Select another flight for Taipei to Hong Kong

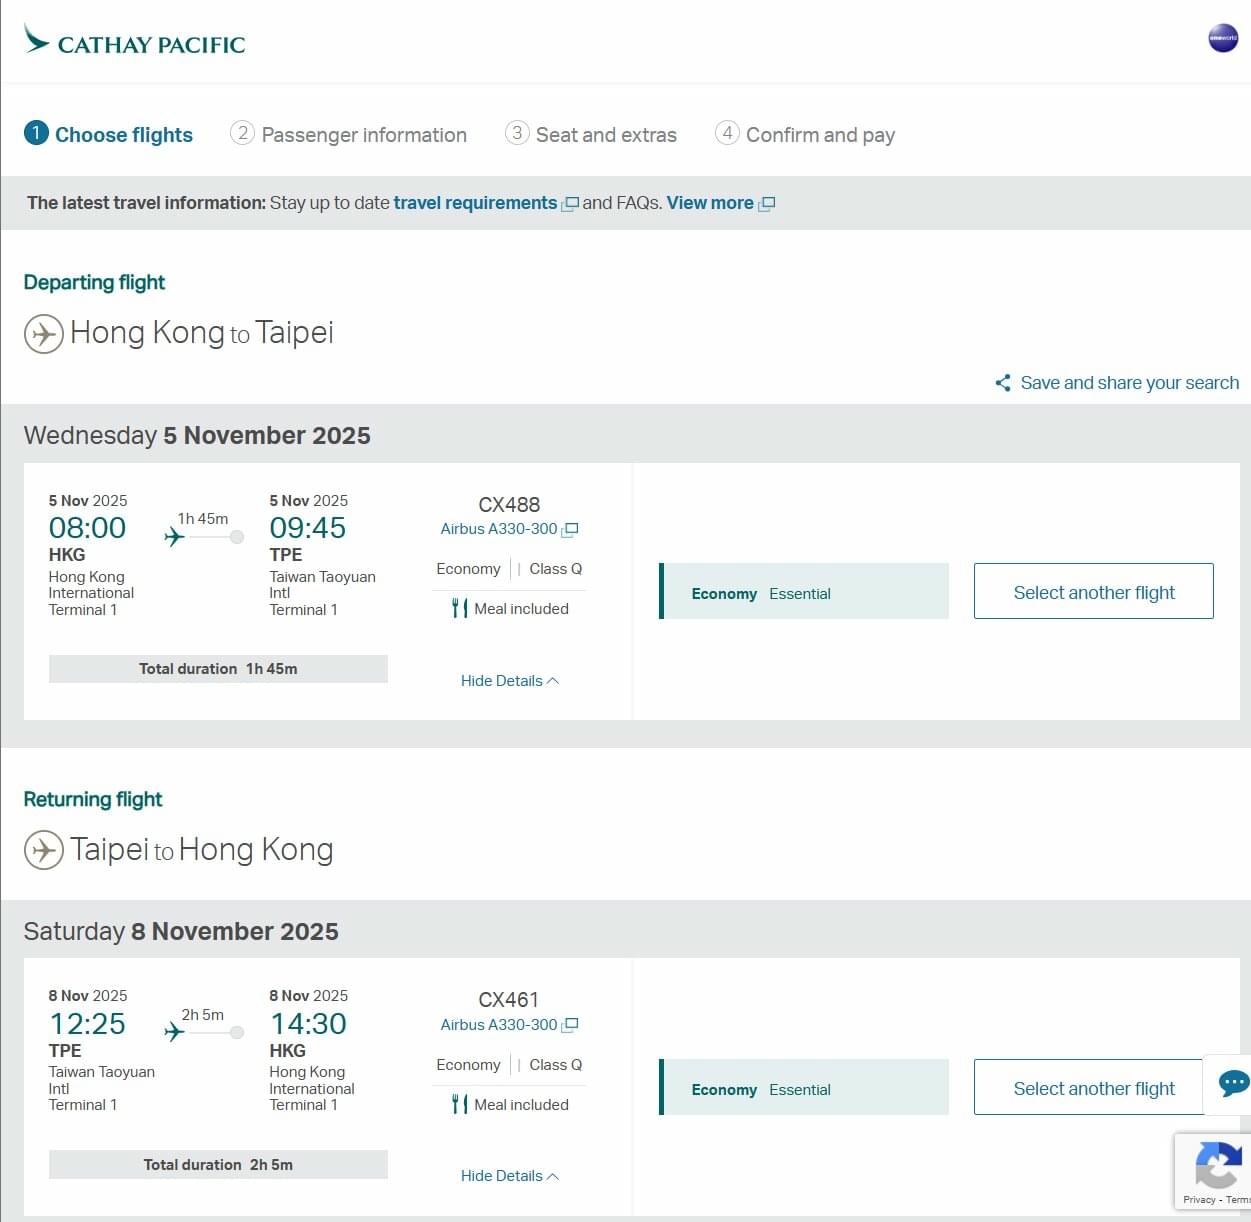click(x=1093, y=1088)
